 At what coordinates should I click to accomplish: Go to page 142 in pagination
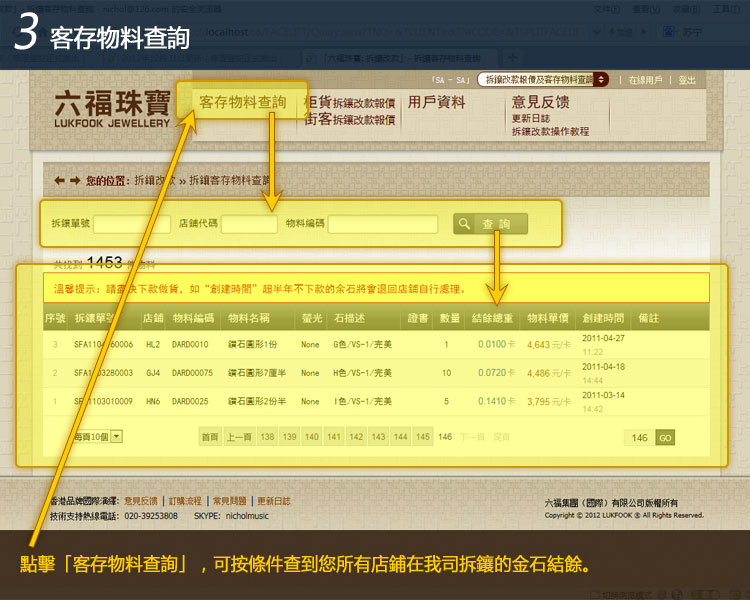356,436
